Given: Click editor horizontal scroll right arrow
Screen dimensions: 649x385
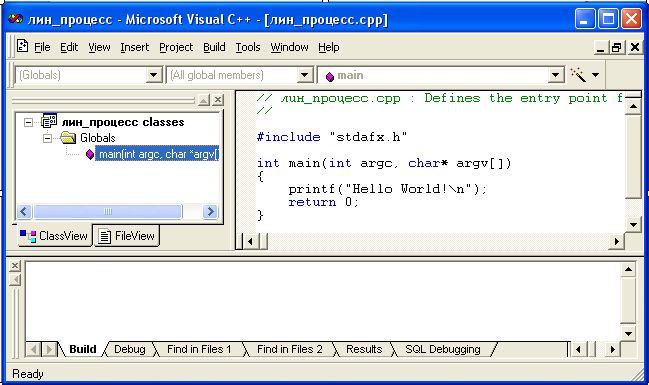Looking at the screenshot, I should (616, 241).
